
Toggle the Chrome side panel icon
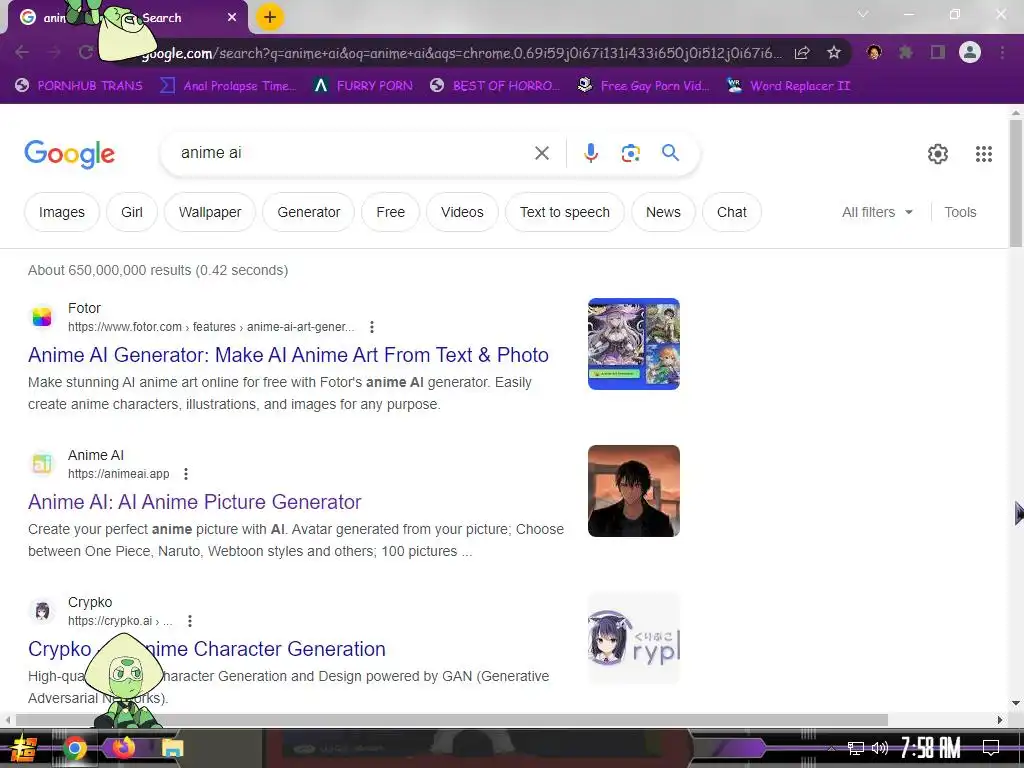point(938,52)
